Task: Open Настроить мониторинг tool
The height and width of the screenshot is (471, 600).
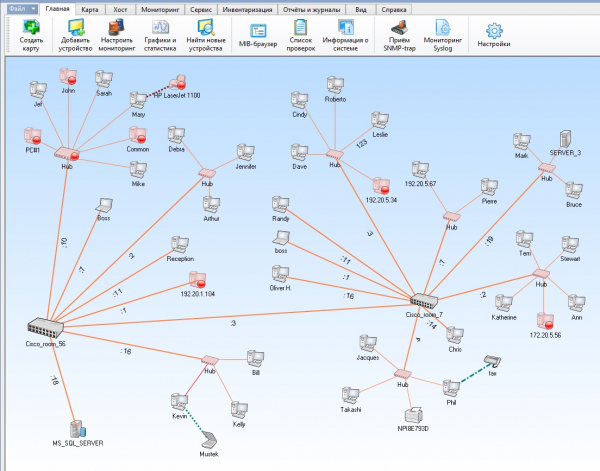Action: 116,30
